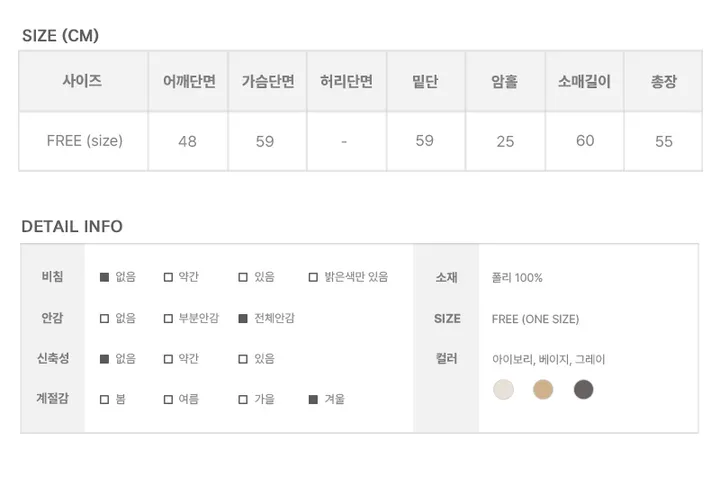Select the '봄' season checkbox
720x477 pixels.
tap(104, 399)
